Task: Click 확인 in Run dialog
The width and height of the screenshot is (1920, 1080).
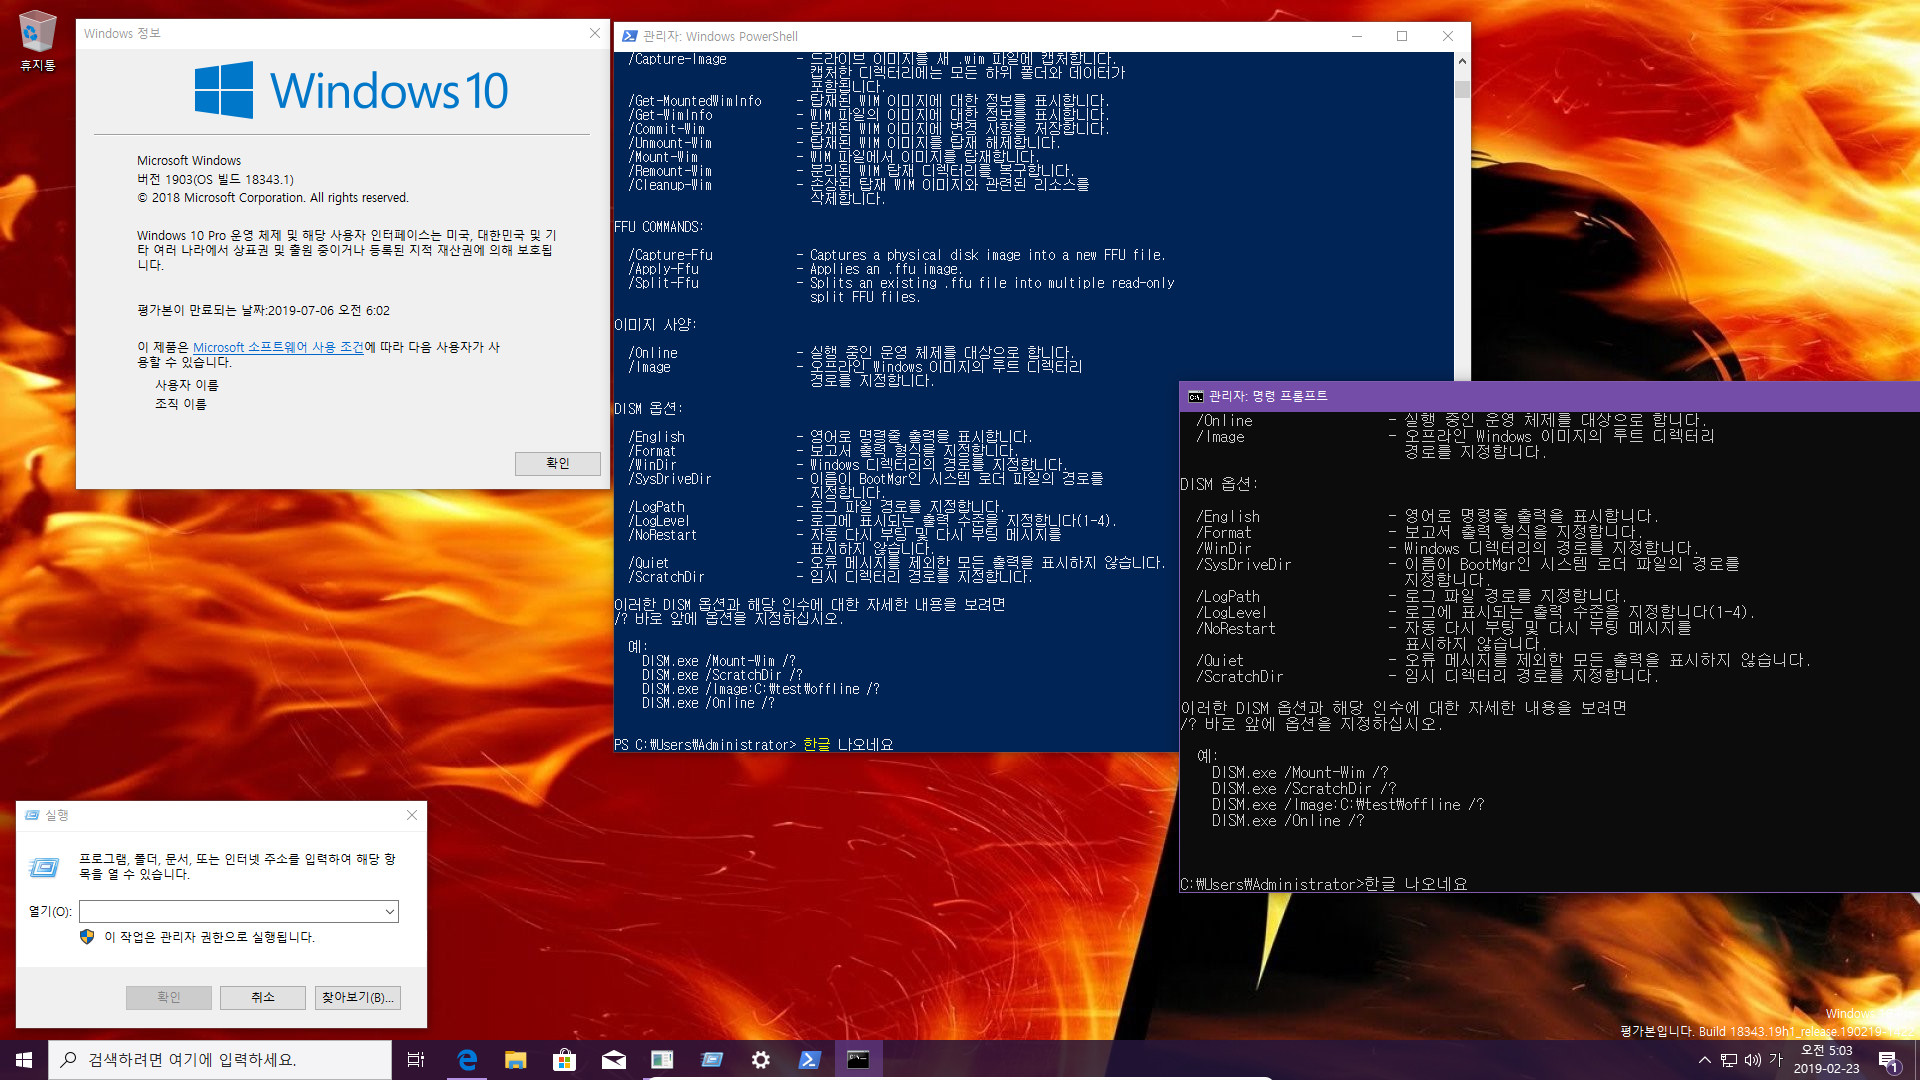Action: point(169,997)
